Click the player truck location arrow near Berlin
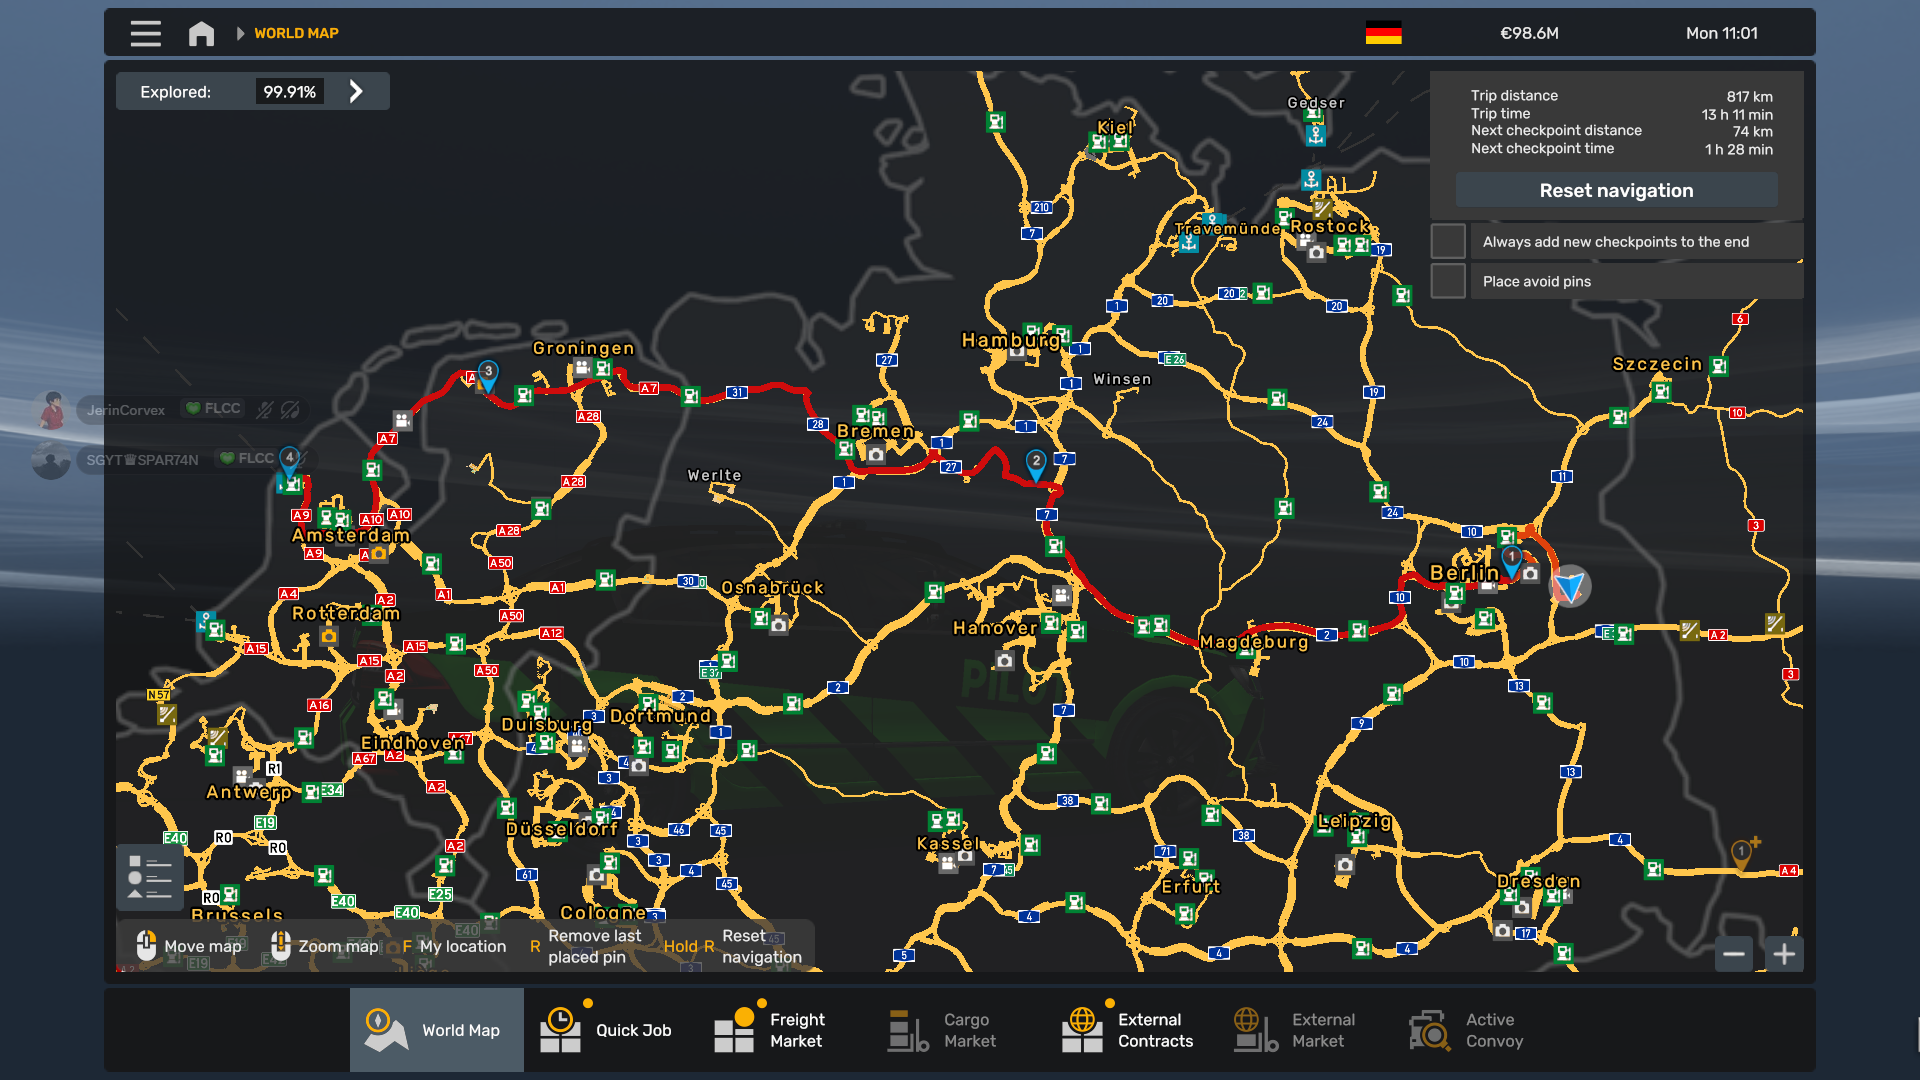 (x=1570, y=586)
